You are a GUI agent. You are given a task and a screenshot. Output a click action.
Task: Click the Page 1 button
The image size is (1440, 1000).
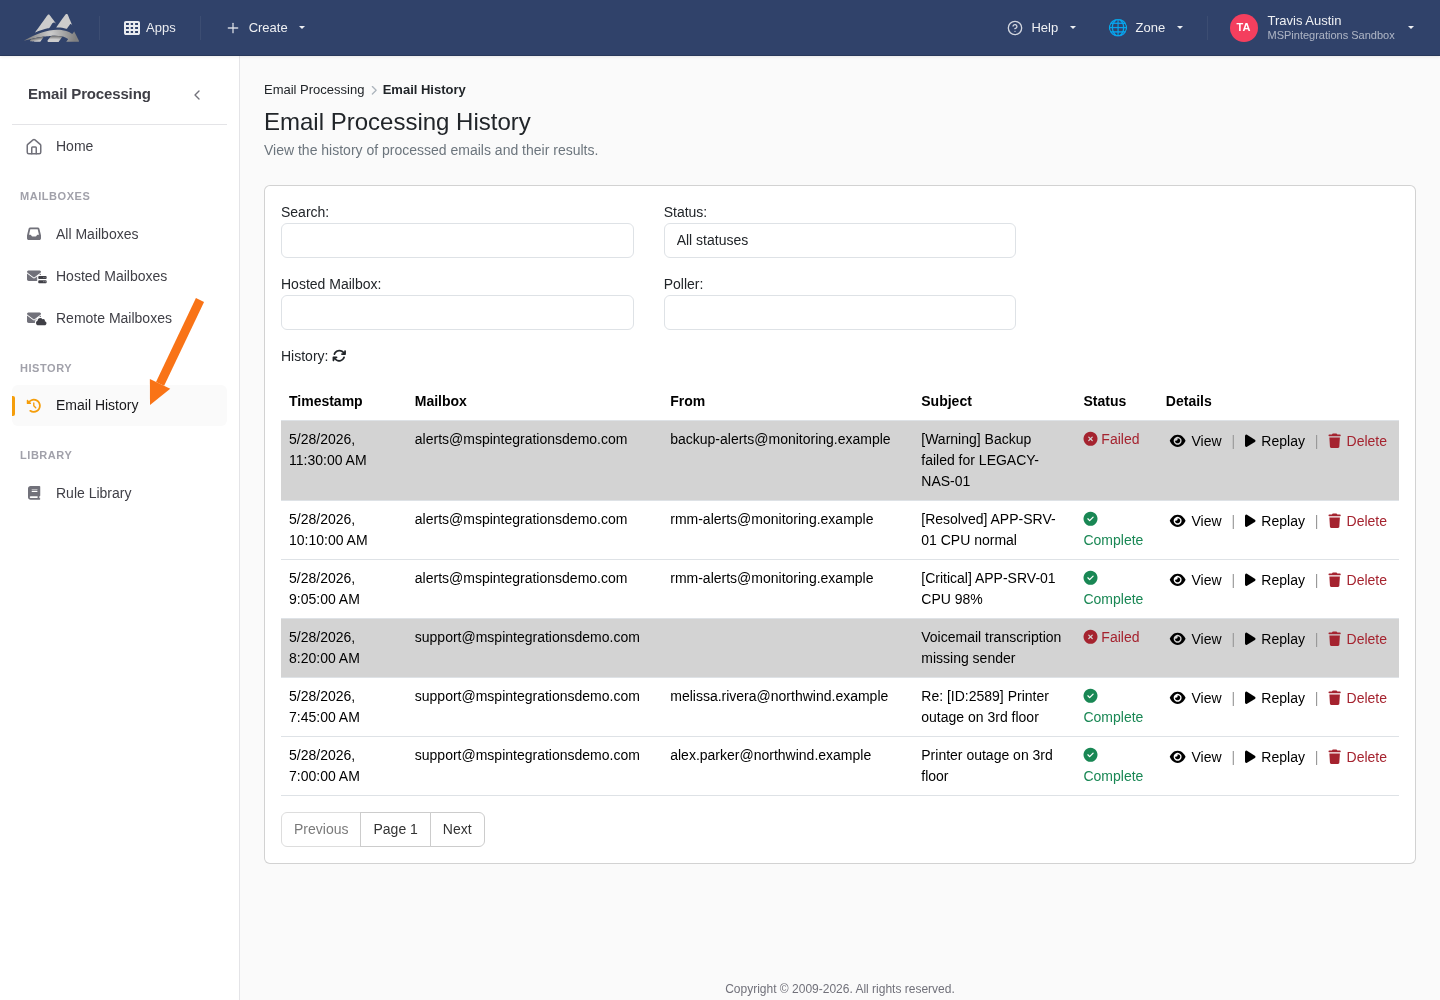coord(395,829)
